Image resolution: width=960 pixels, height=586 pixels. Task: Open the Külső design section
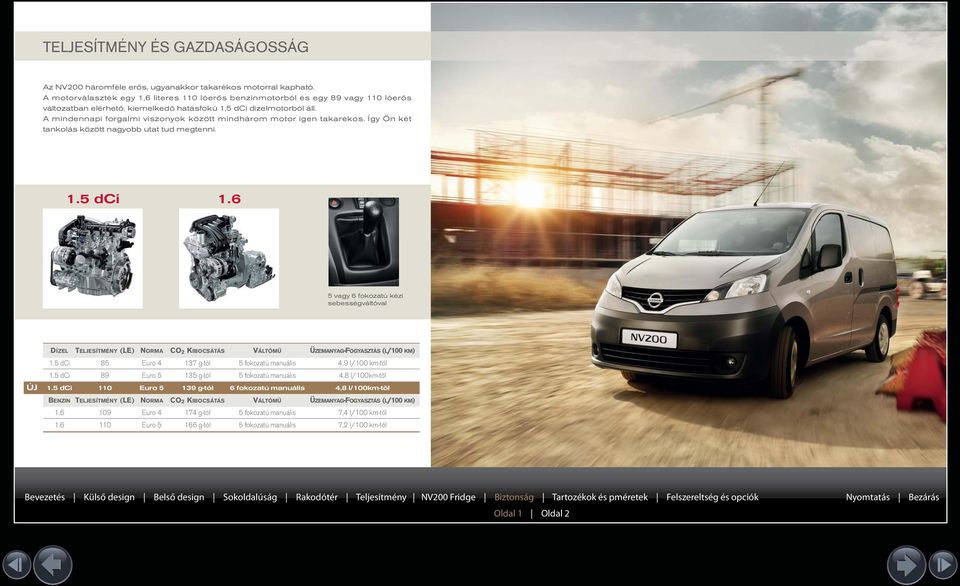(109, 497)
